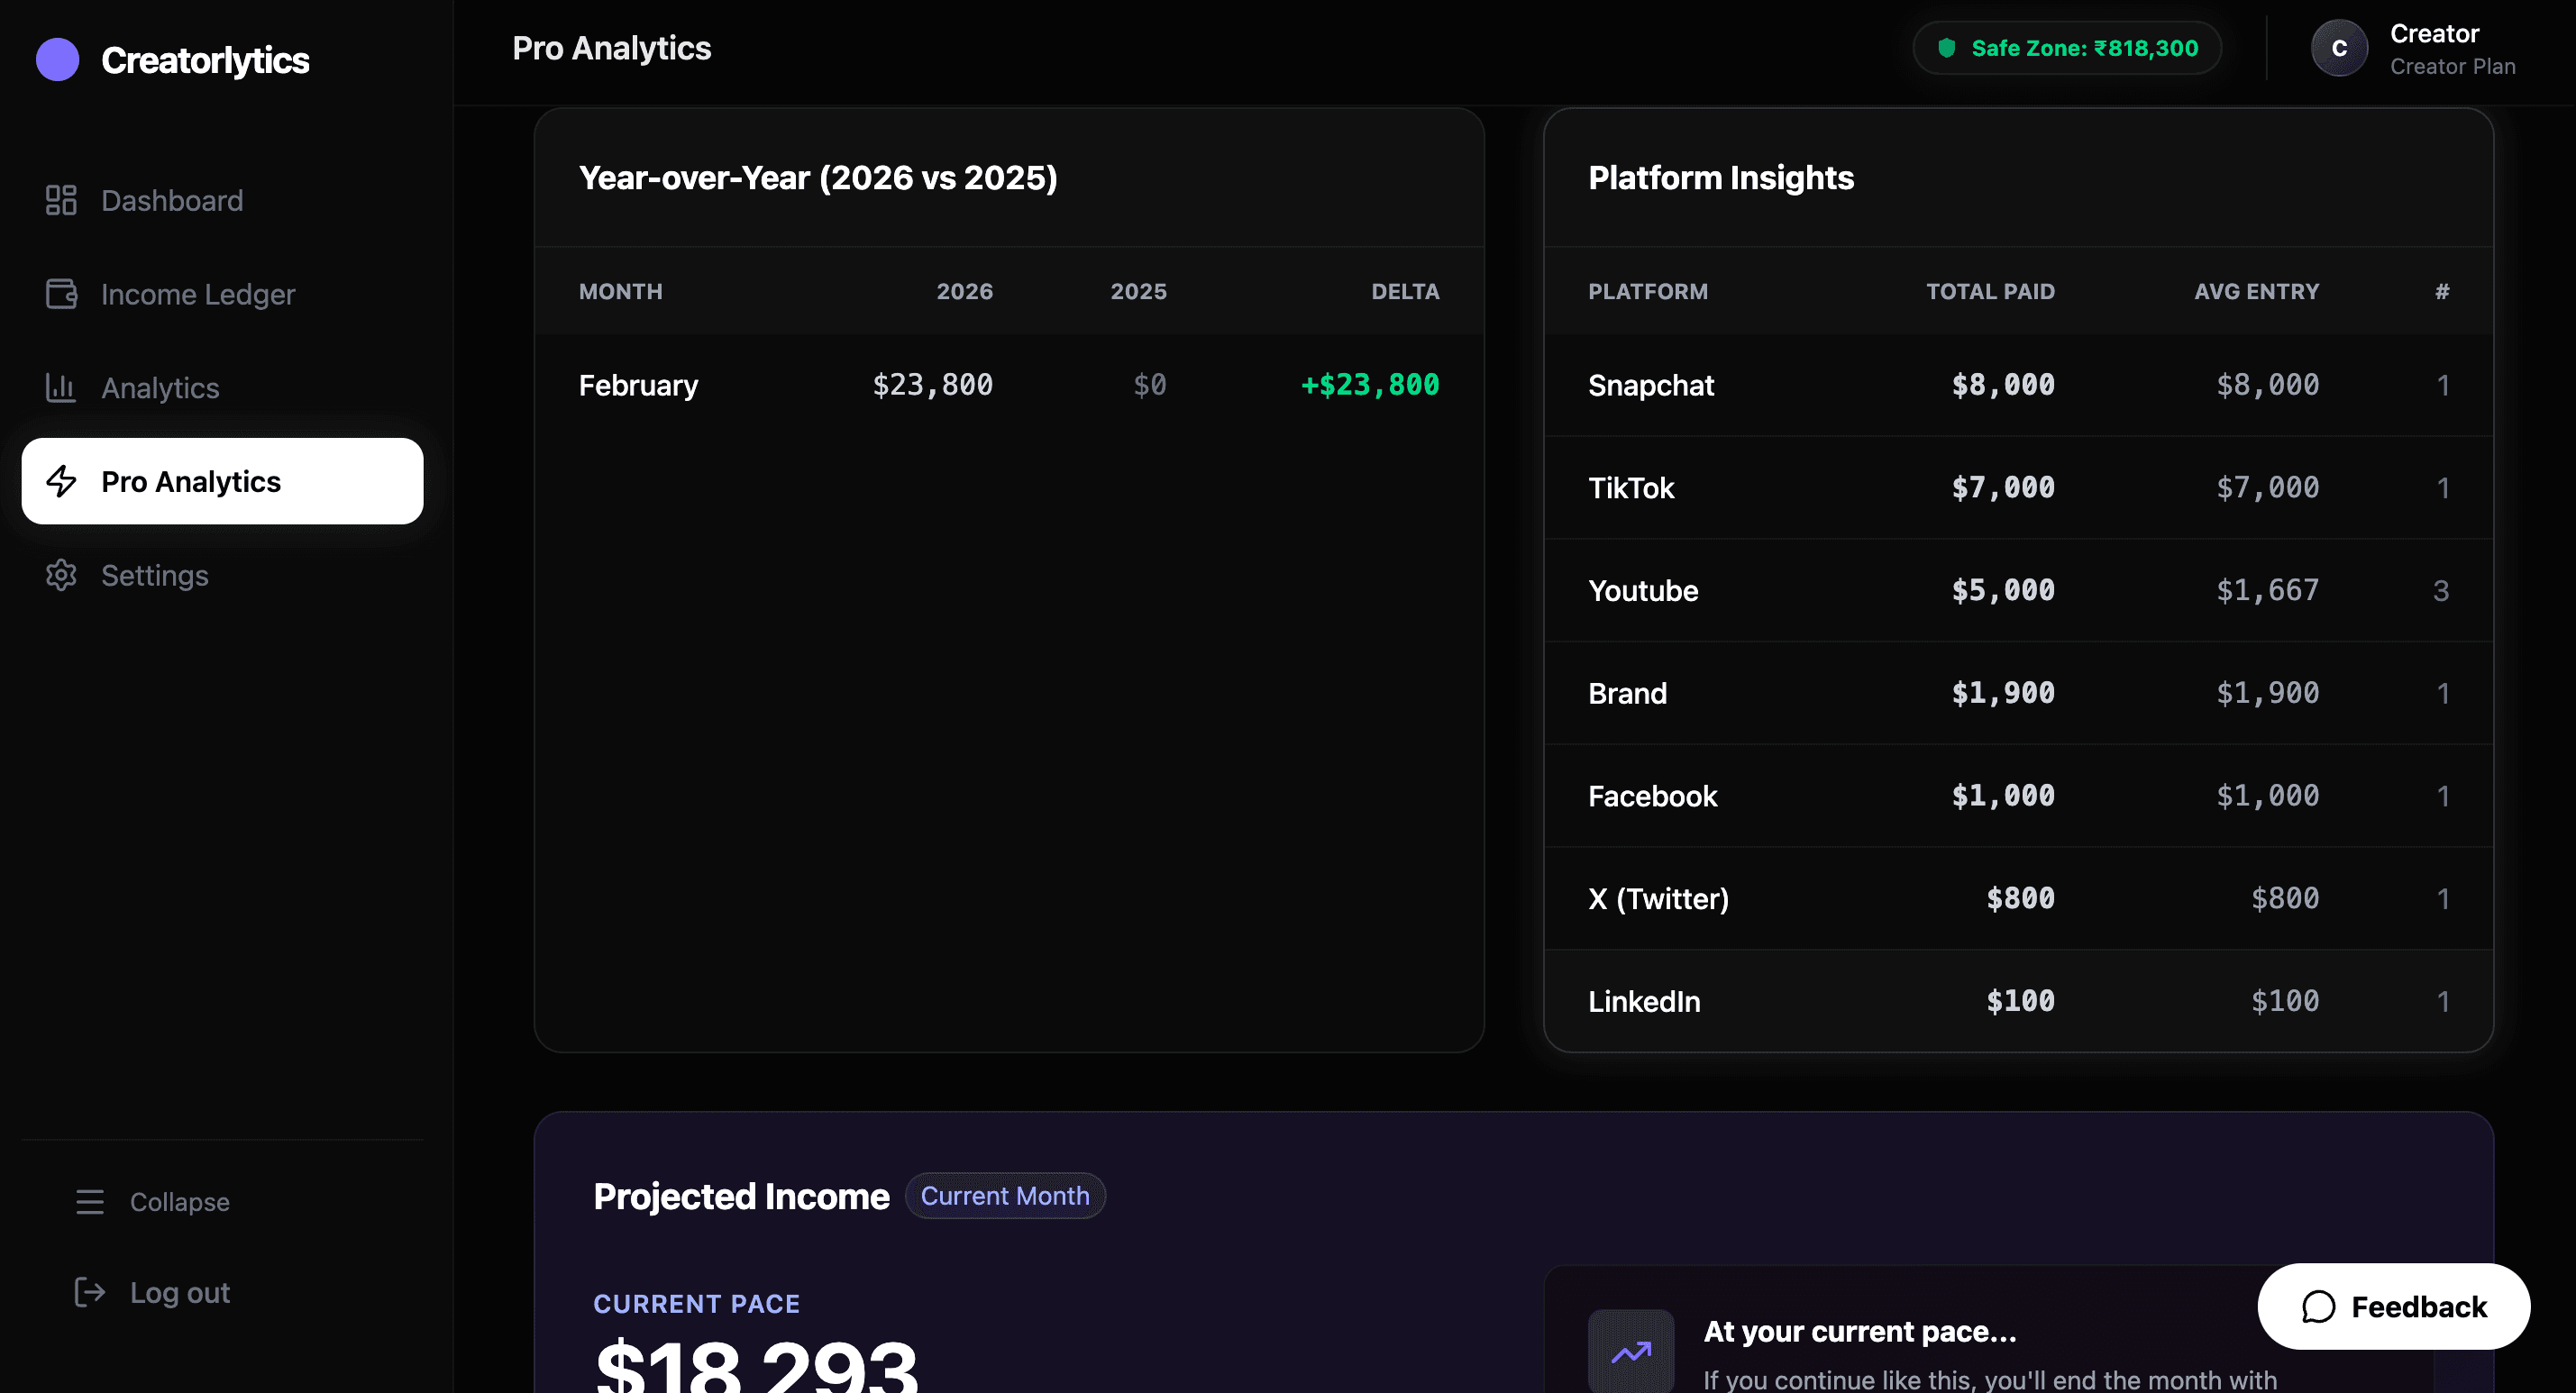
Task: Click the green shield Safe Zone icon
Action: point(1946,48)
